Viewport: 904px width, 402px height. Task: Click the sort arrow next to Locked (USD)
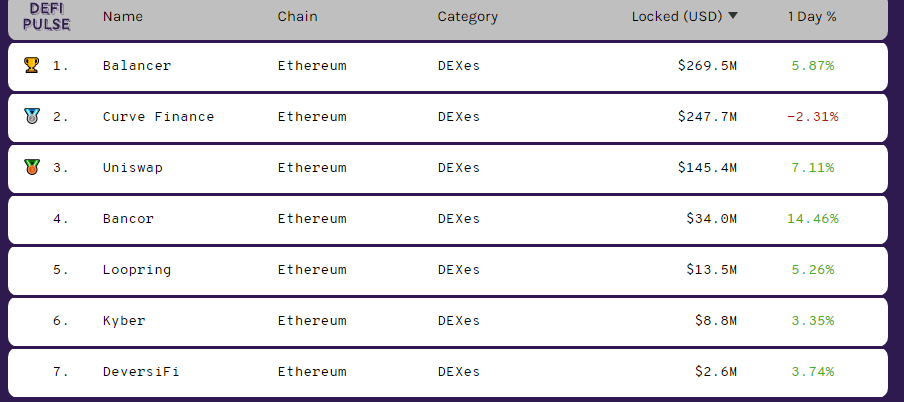click(733, 16)
